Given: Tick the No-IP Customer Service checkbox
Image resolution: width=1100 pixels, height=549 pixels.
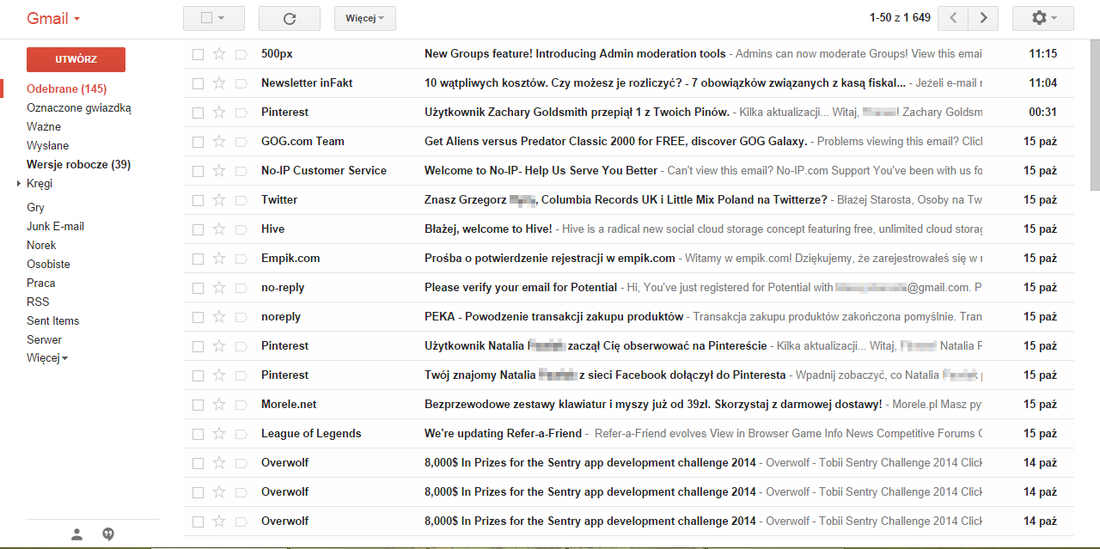Looking at the screenshot, I should point(198,170).
